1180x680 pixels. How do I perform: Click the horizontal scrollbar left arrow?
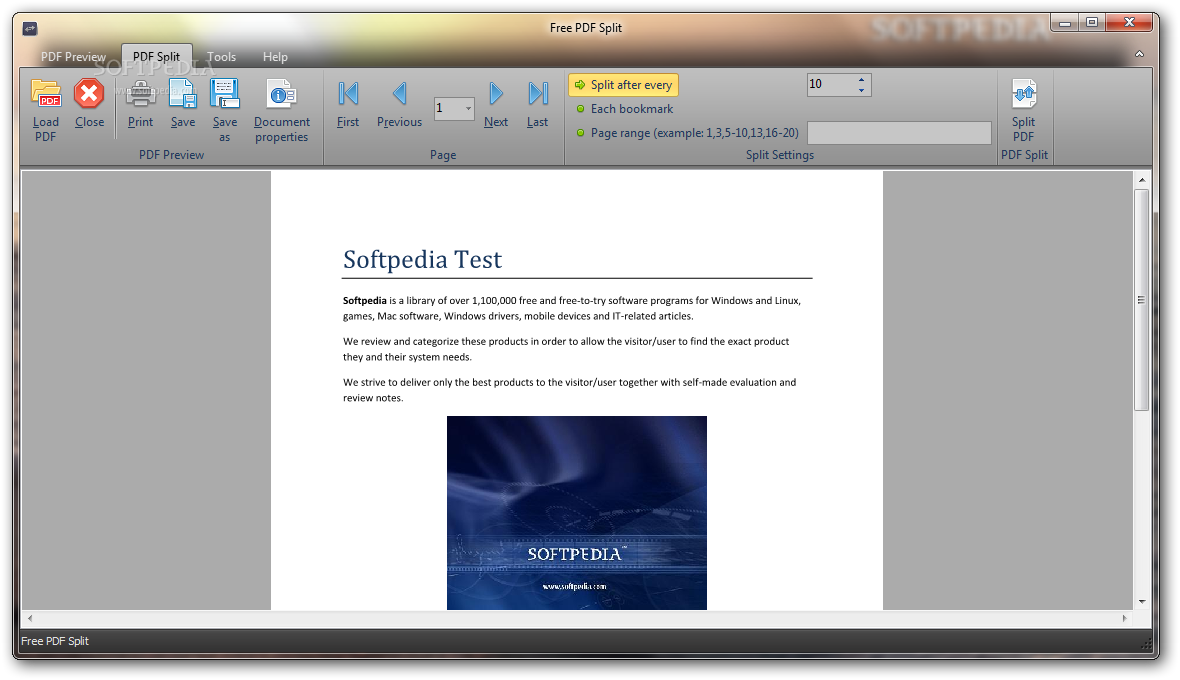[x=30, y=618]
